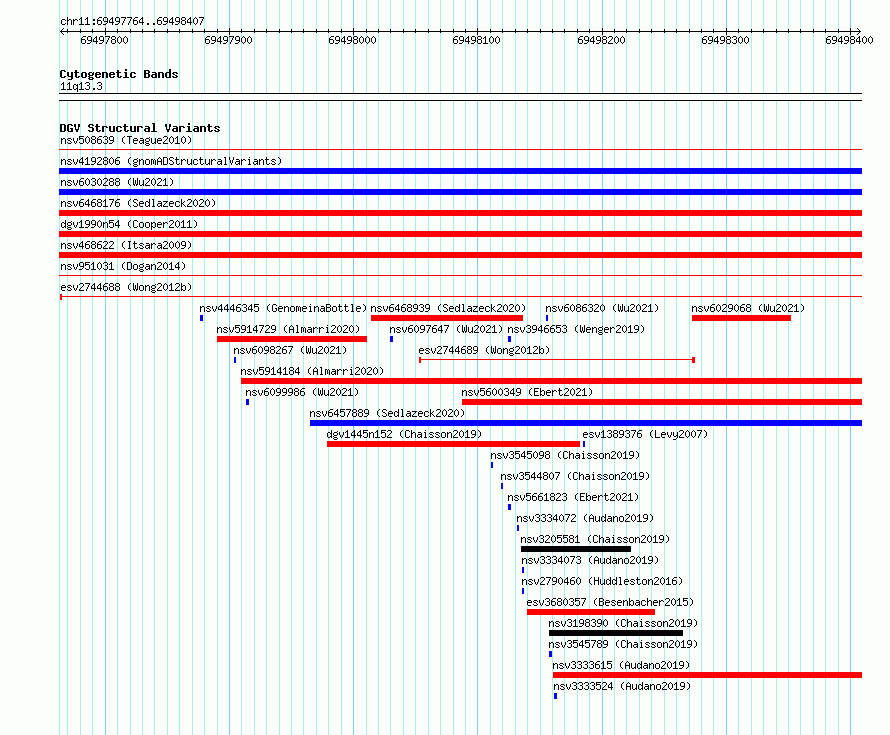The image size is (890, 735).
Task: Open nsv3545098 (Chaisson2019) label
Action: [x=565, y=455]
